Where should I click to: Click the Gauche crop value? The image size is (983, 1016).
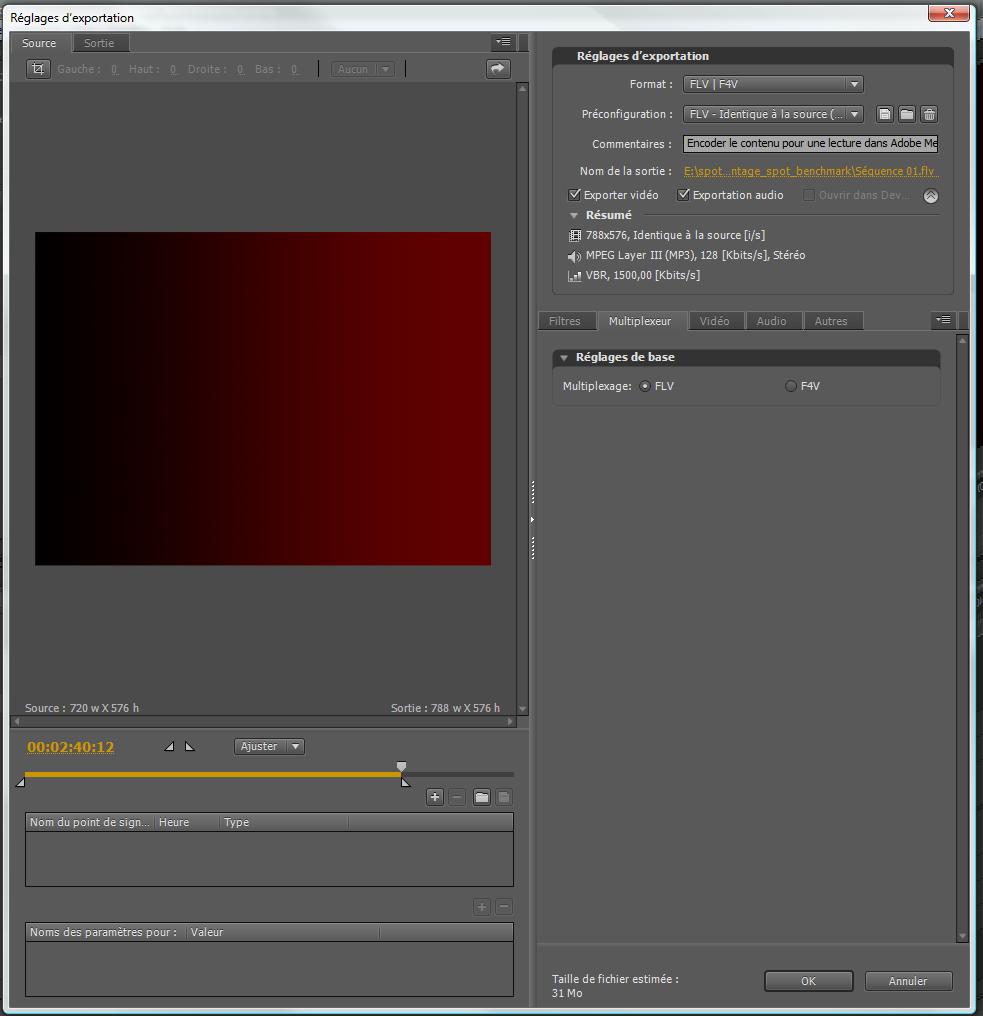[114, 69]
